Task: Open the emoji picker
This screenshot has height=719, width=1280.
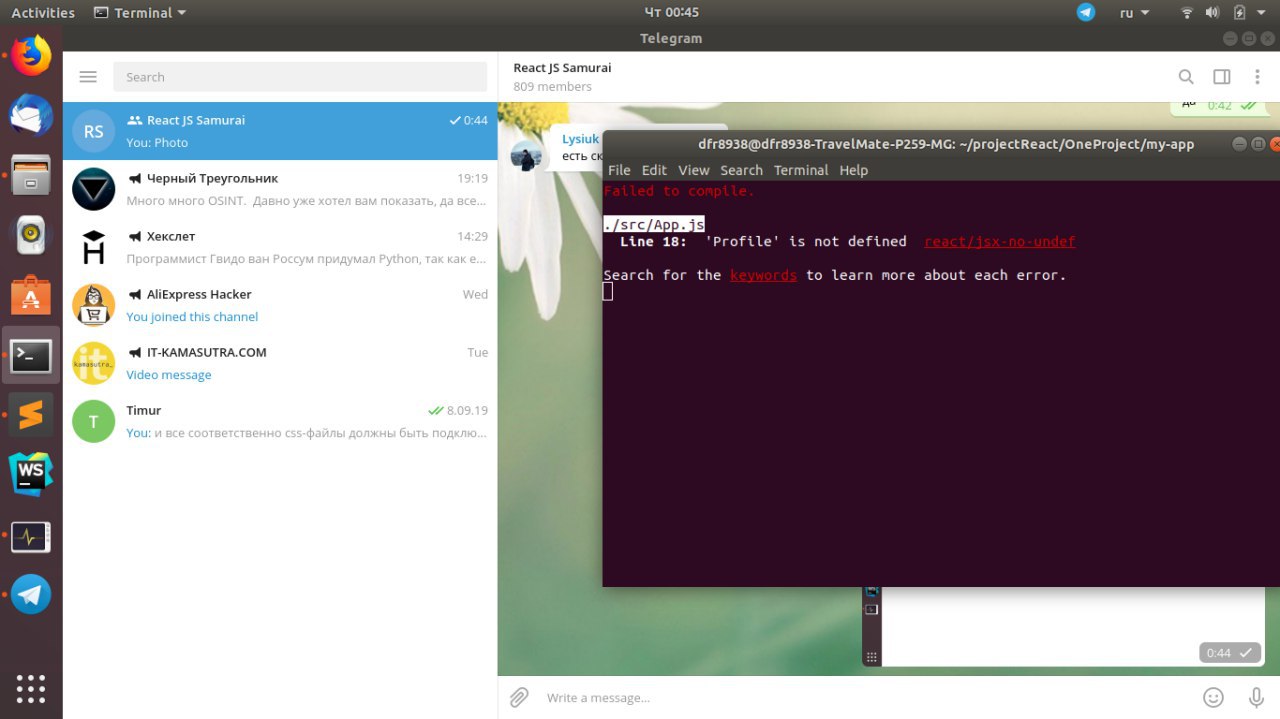Action: tap(1213, 697)
